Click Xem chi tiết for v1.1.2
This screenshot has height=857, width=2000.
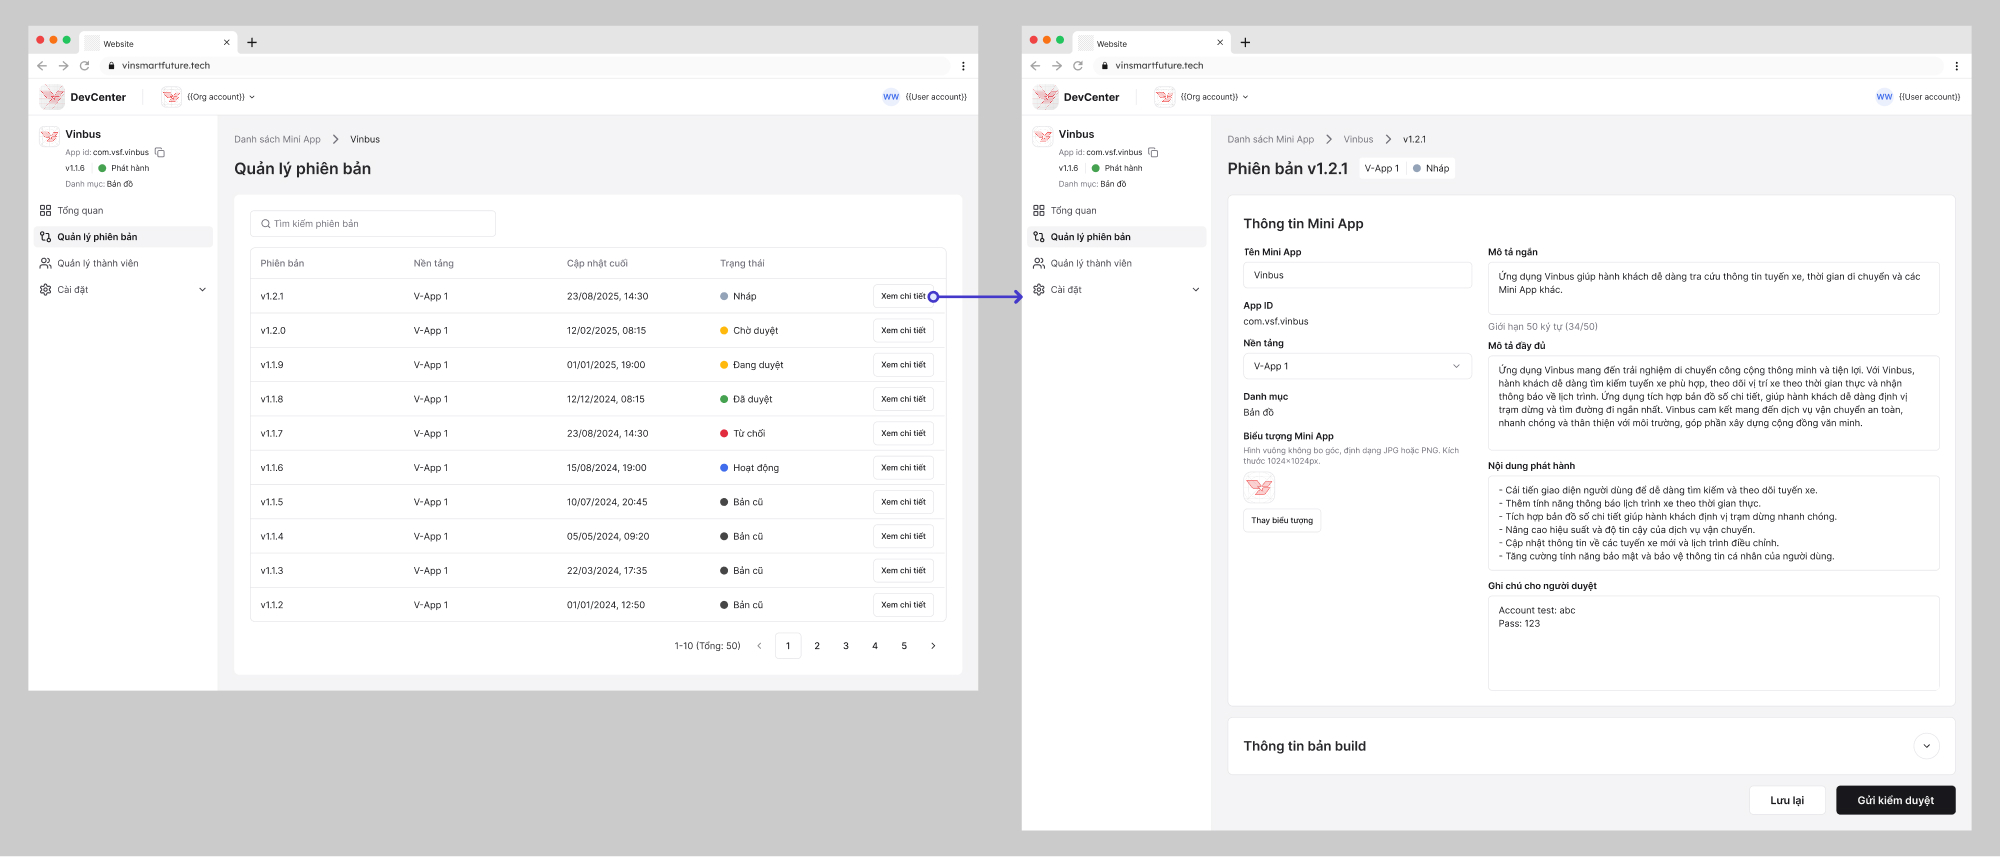(x=903, y=605)
